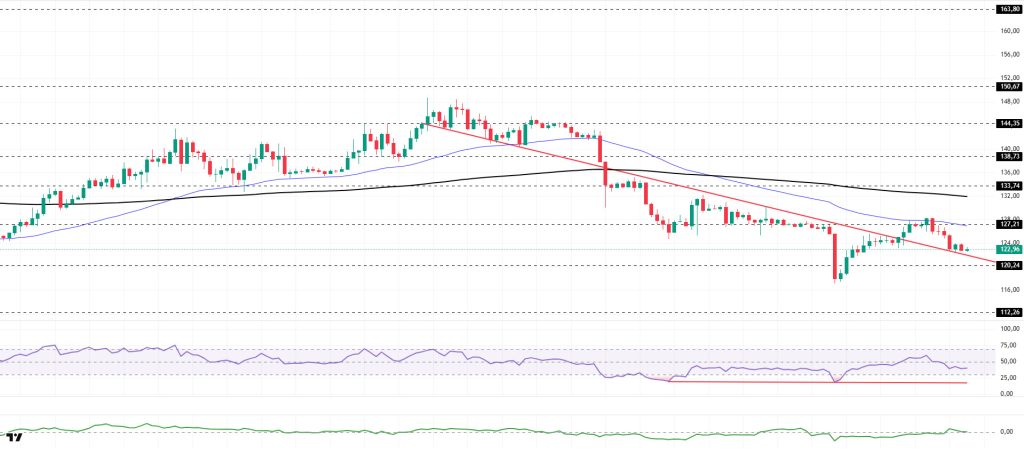Click the purple RSI indicator line
The height and width of the screenshot is (452, 1024).
coord(300,358)
